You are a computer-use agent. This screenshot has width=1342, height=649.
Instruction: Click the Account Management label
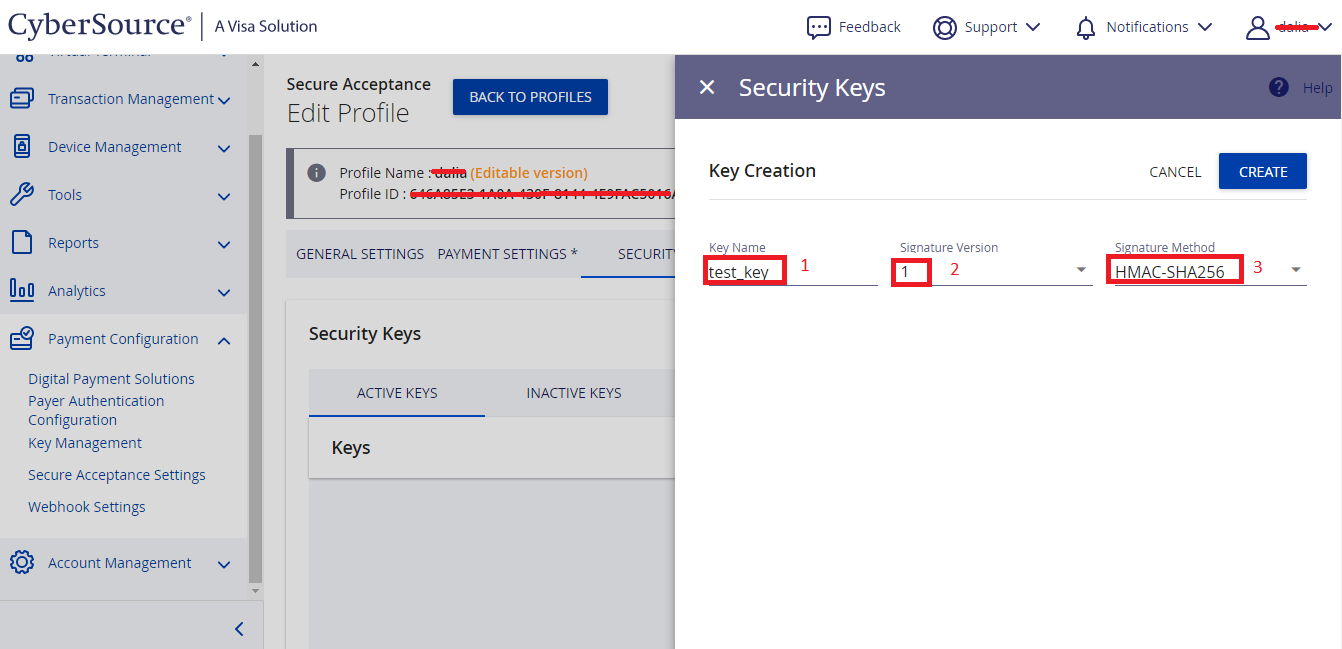pos(120,563)
